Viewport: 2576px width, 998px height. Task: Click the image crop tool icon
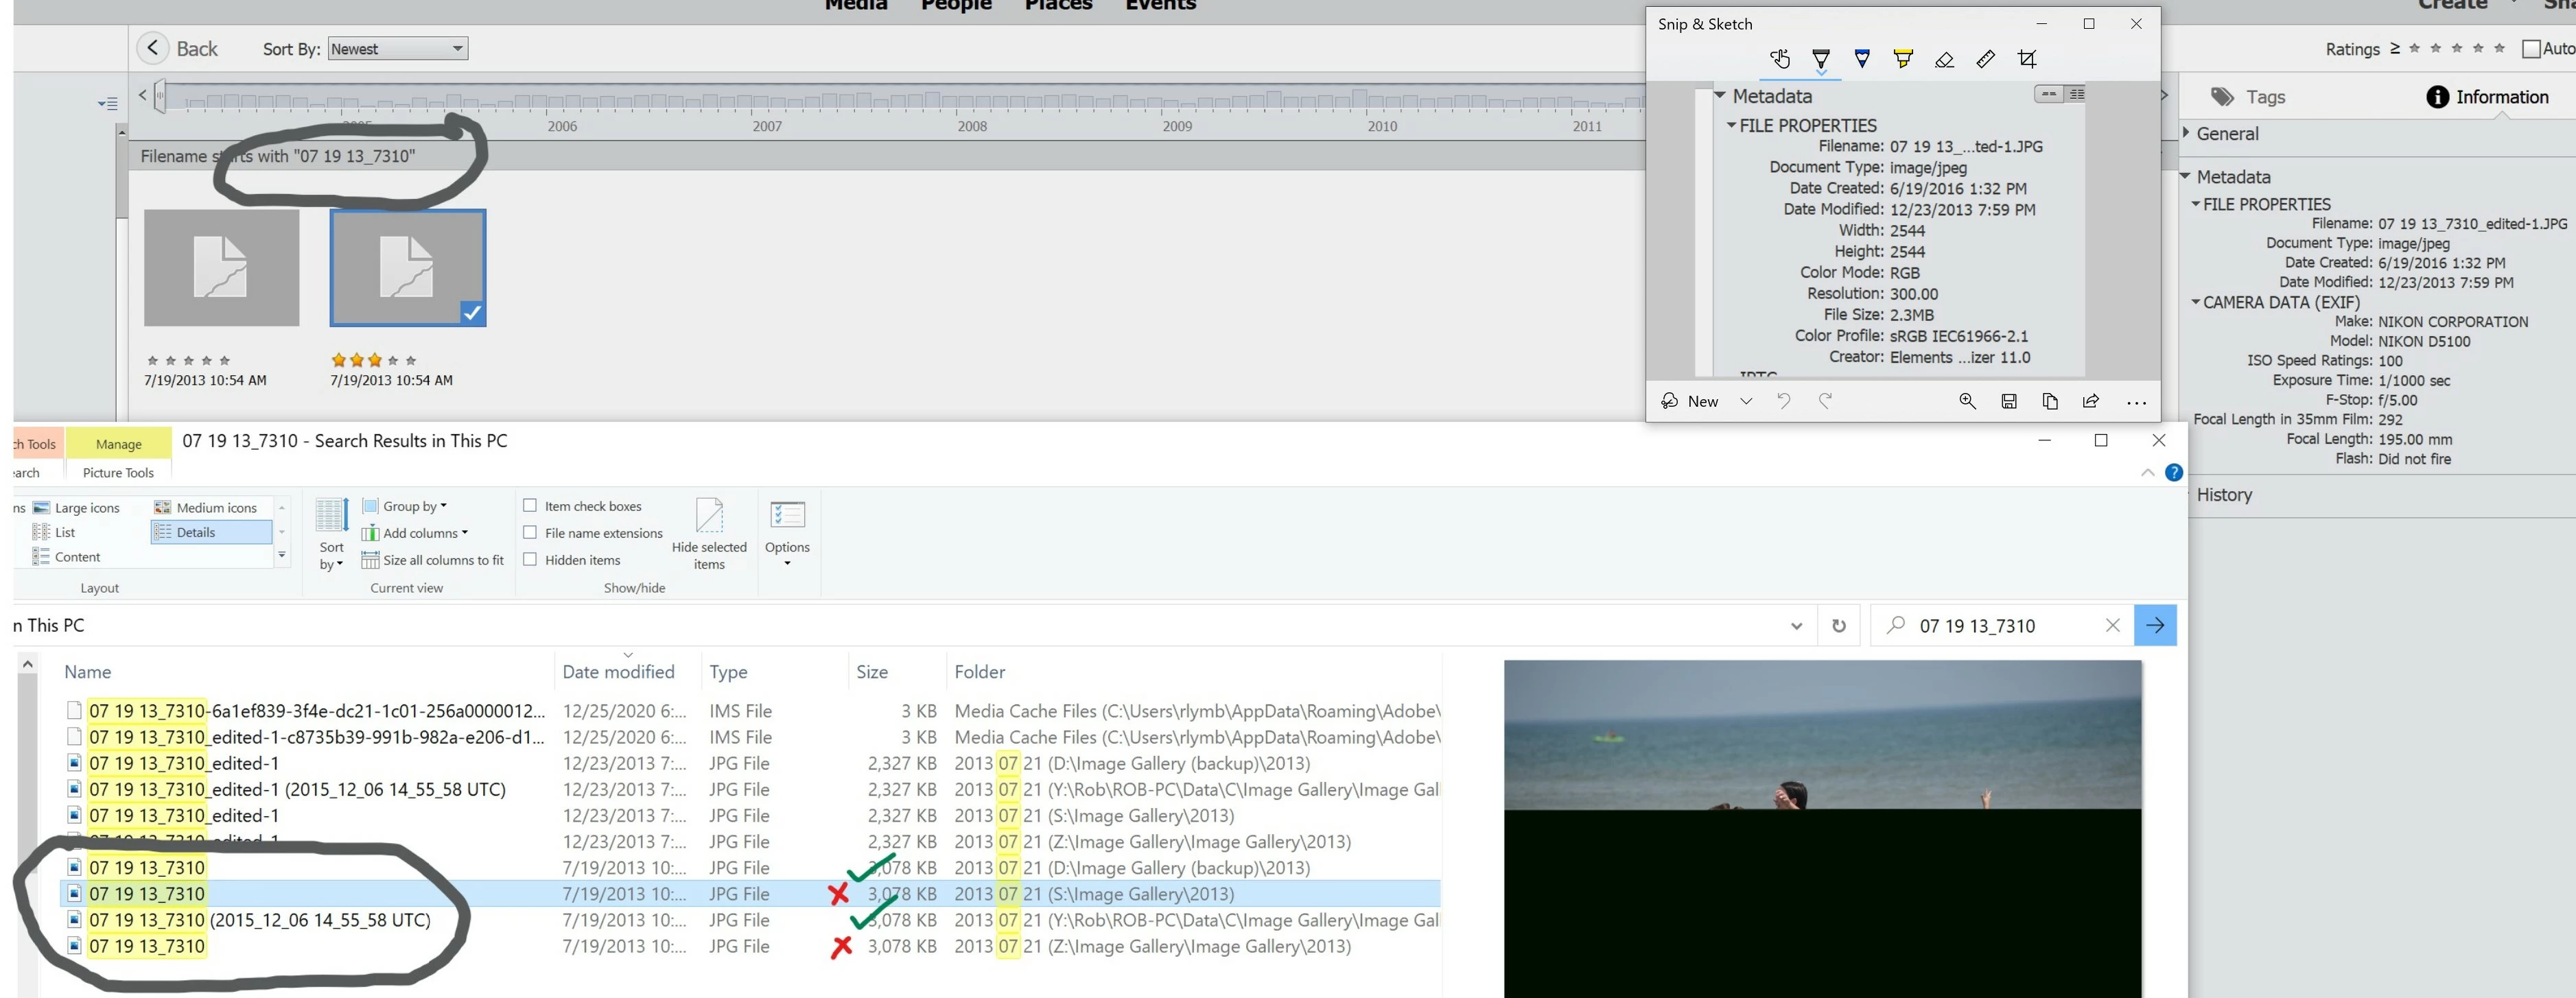click(x=2027, y=59)
